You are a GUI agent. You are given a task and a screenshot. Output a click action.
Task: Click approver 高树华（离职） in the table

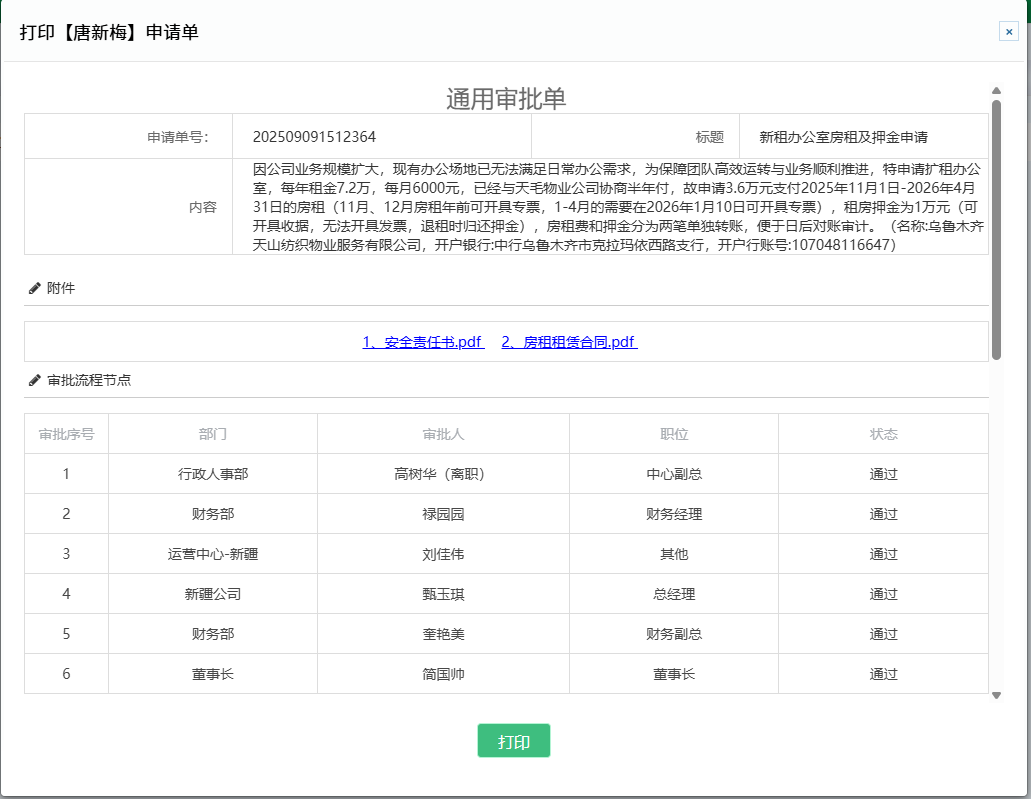[x=443, y=474]
